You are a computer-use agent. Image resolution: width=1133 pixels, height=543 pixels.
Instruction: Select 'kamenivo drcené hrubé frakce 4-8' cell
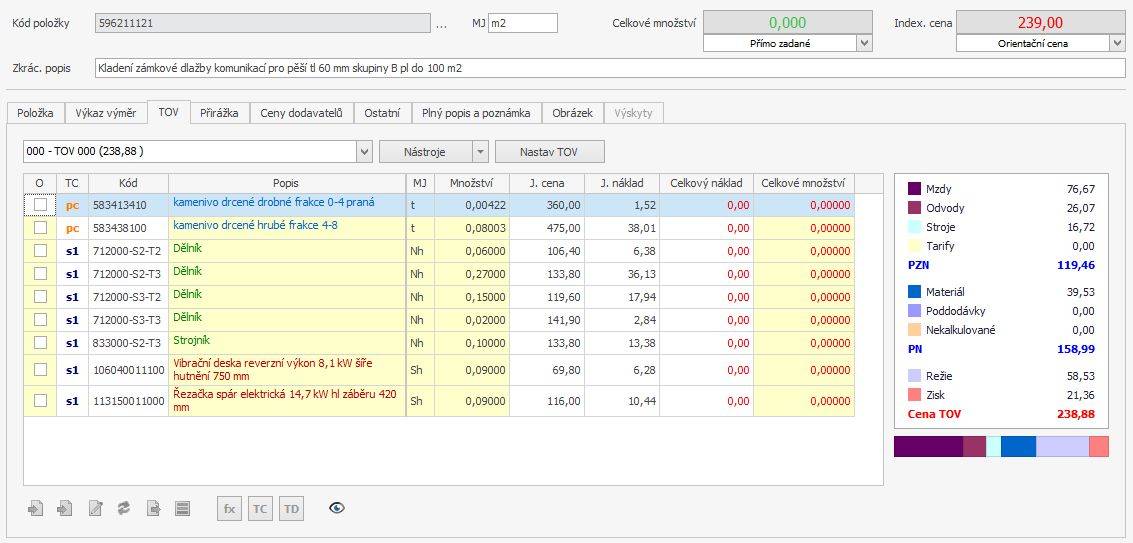(x=287, y=228)
